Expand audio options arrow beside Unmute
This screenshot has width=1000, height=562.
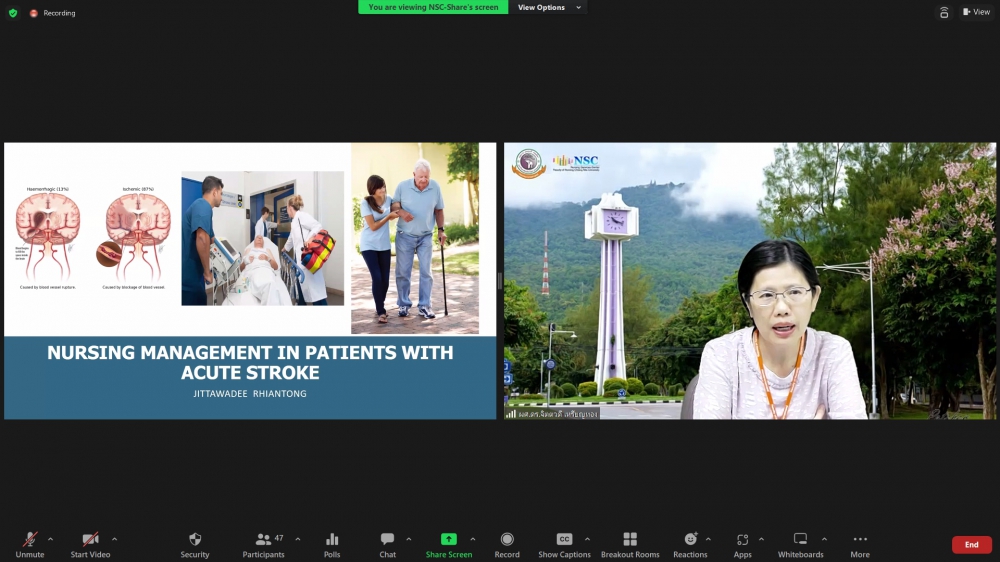[x=51, y=539]
